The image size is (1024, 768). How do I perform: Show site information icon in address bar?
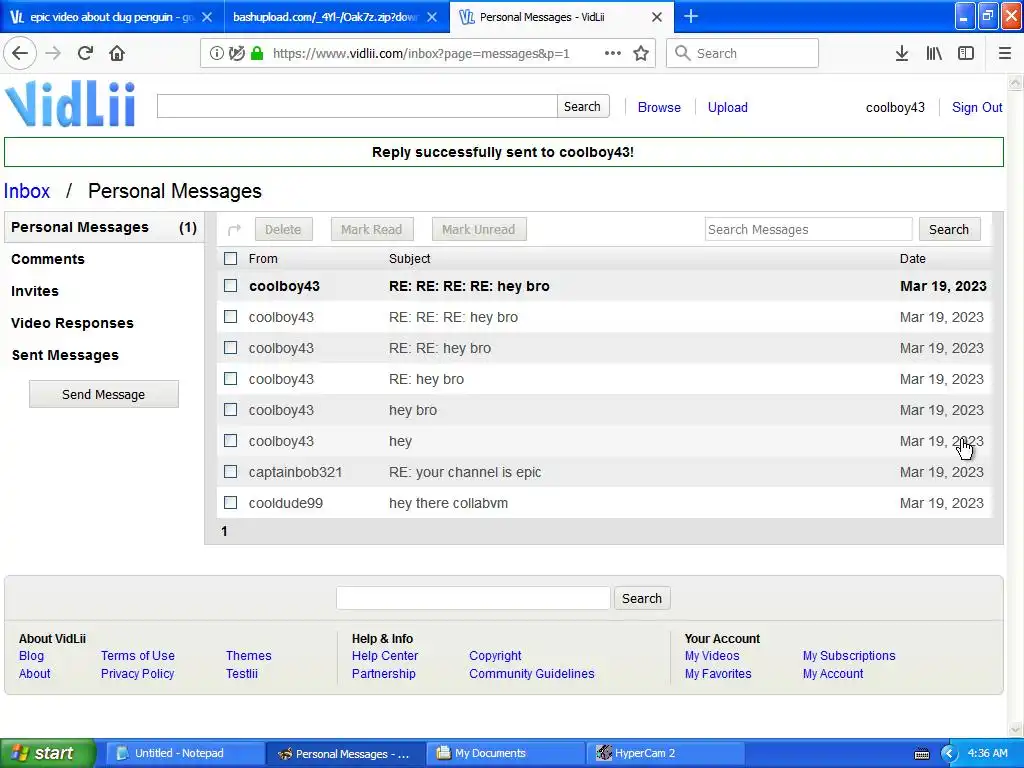click(217, 54)
